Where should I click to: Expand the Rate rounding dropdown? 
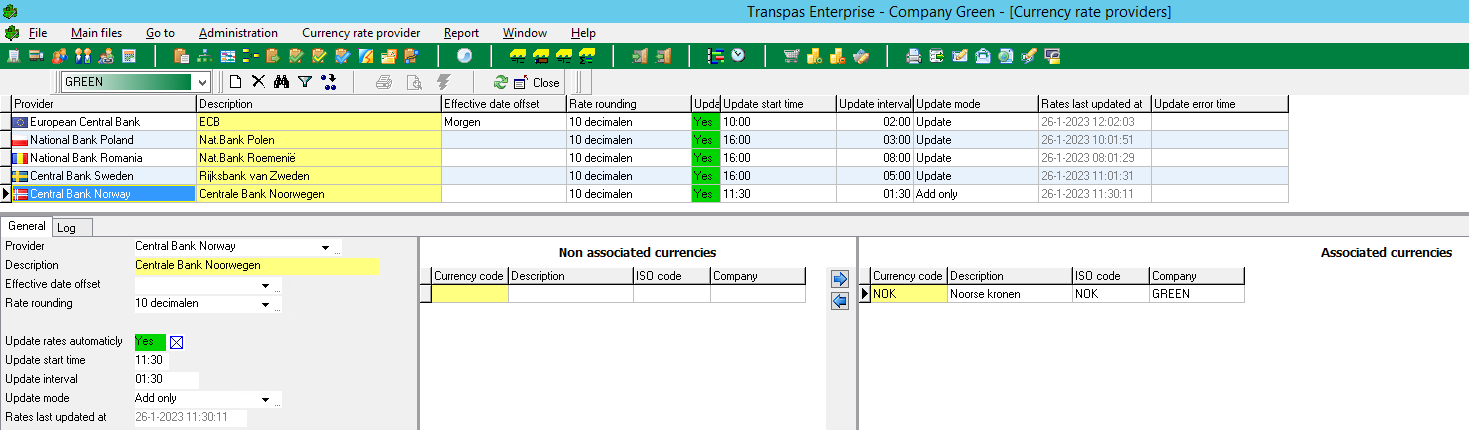265,304
